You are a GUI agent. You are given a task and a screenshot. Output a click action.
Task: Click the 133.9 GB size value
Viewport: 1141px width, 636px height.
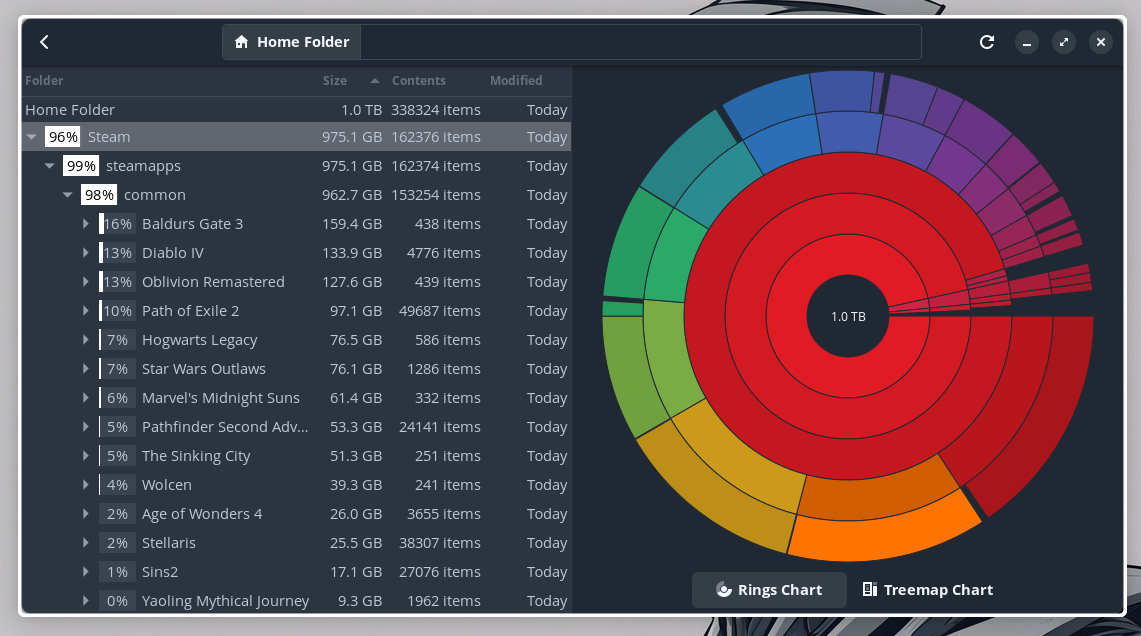352,253
